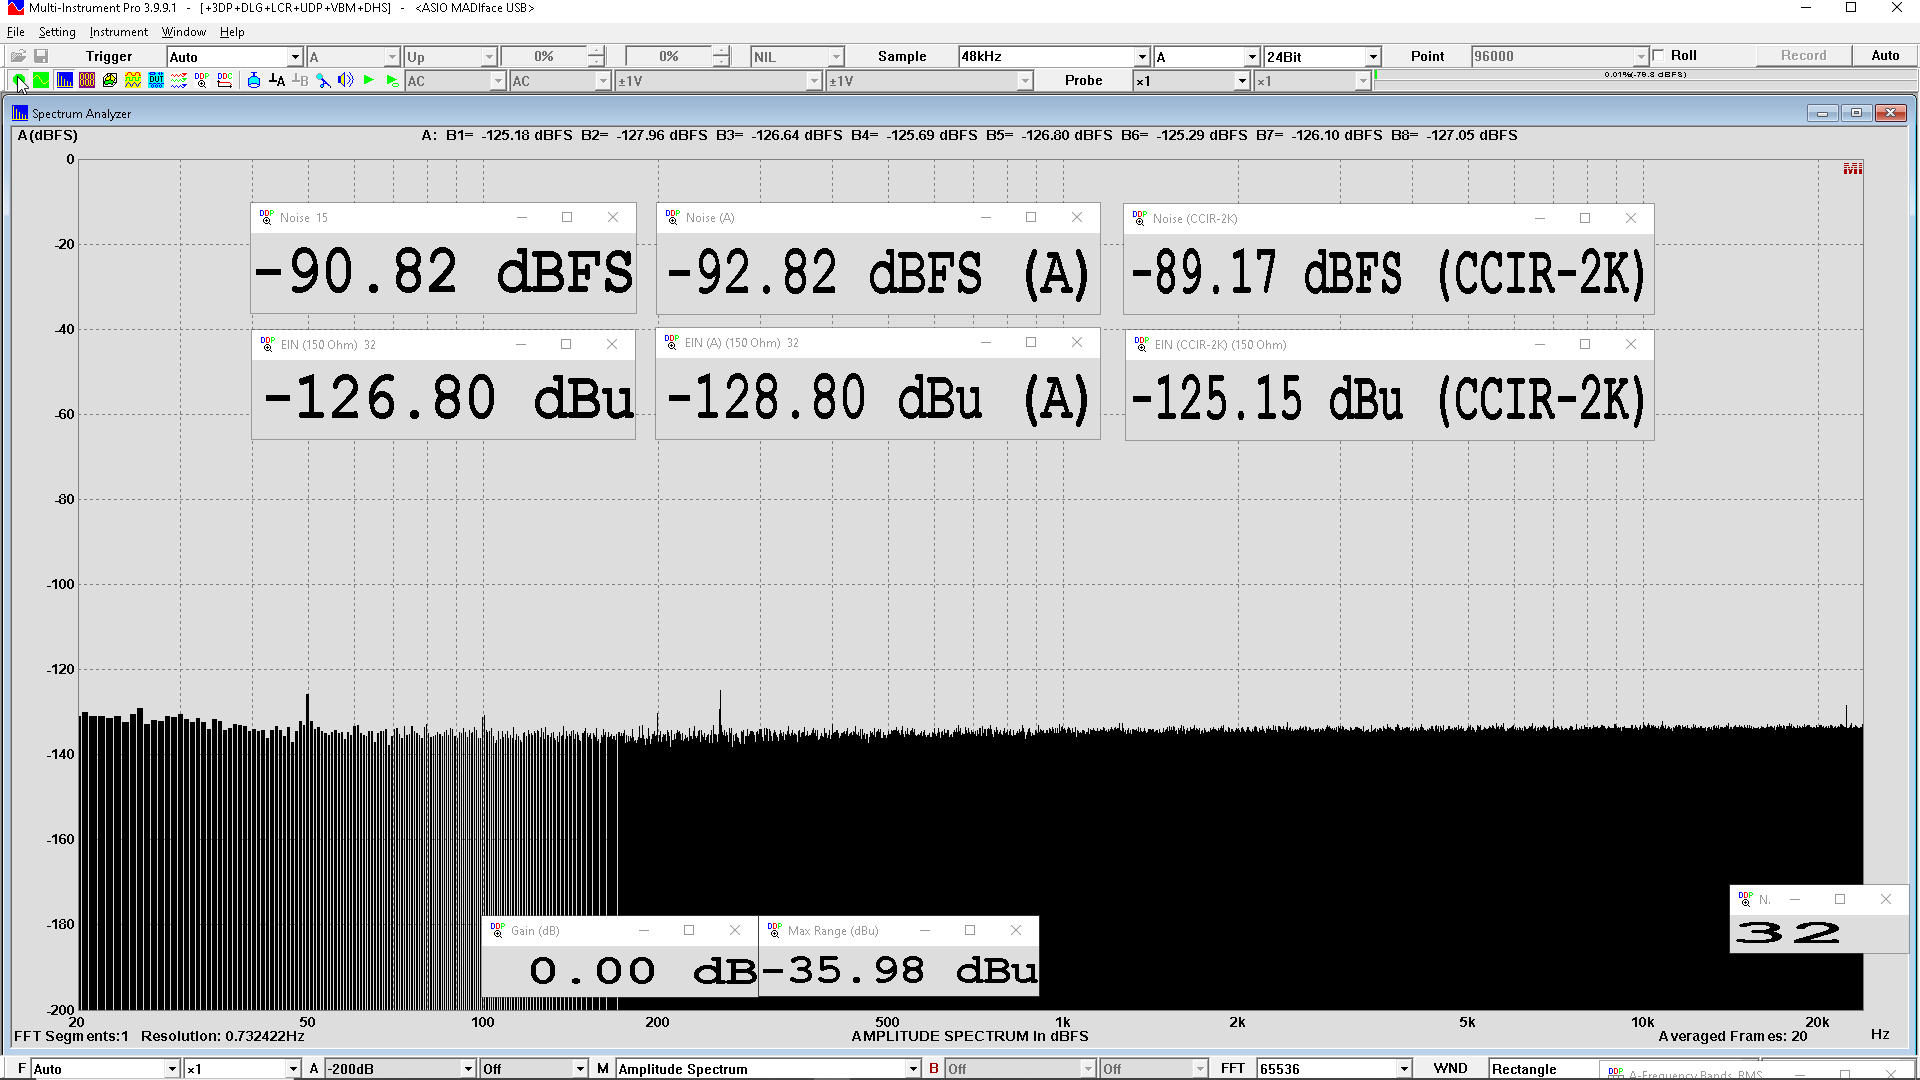Restore the Spectrum Analyzer child window
The image size is (1920, 1080).
pos(1856,113)
